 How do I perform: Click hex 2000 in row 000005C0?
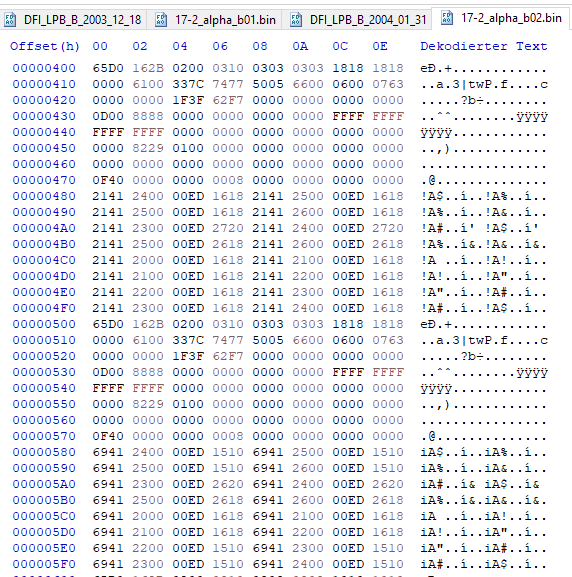[x=148, y=516]
